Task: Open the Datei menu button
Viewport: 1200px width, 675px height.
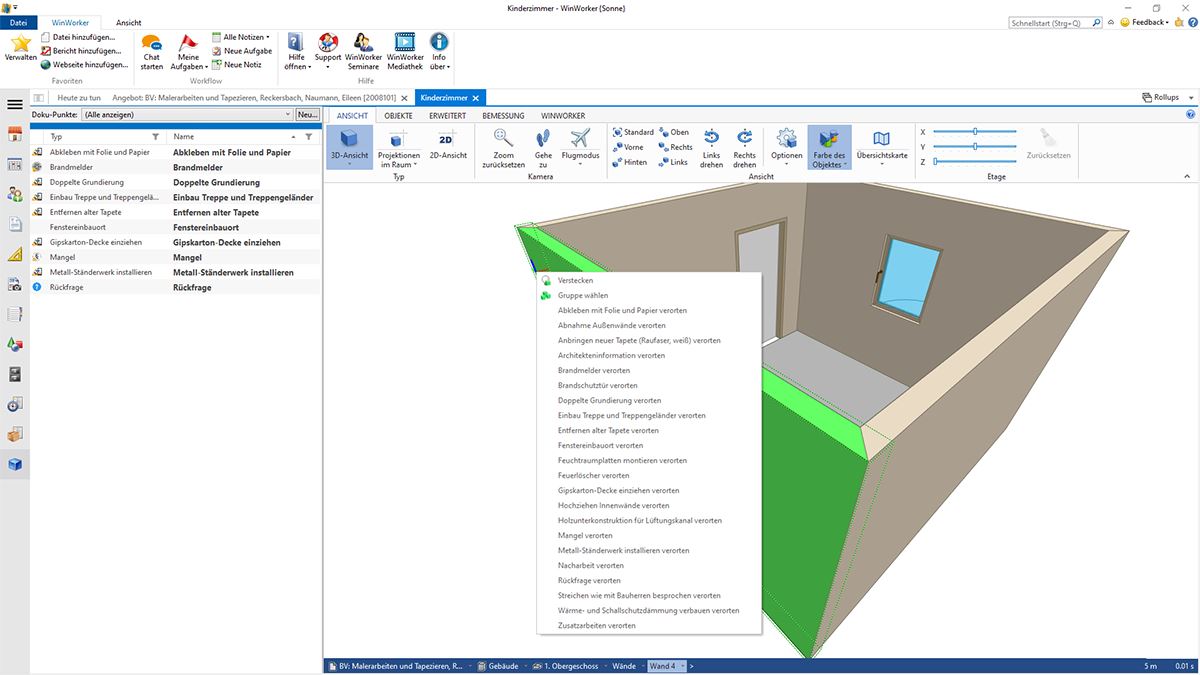Action: (18, 22)
